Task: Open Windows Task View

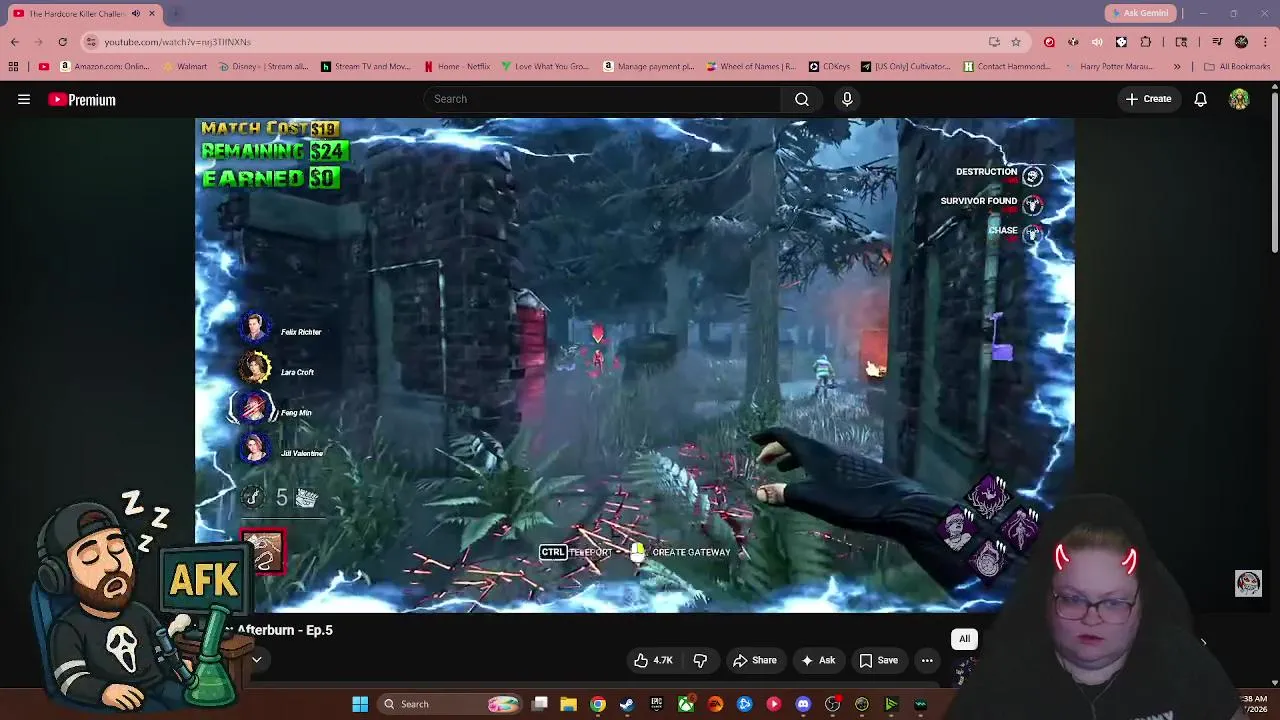Action: tap(539, 704)
